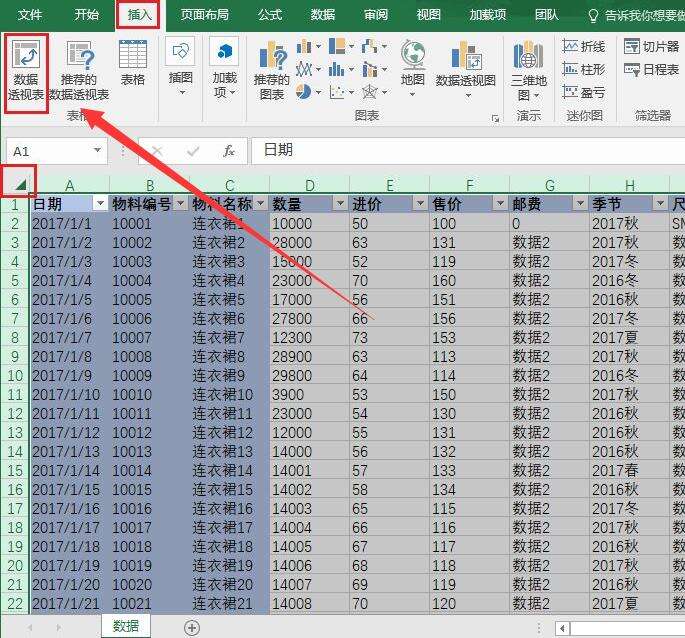The width and height of the screenshot is (685, 638).
Task: Insert a Timeline (日程表)
Action: click(x=651, y=69)
